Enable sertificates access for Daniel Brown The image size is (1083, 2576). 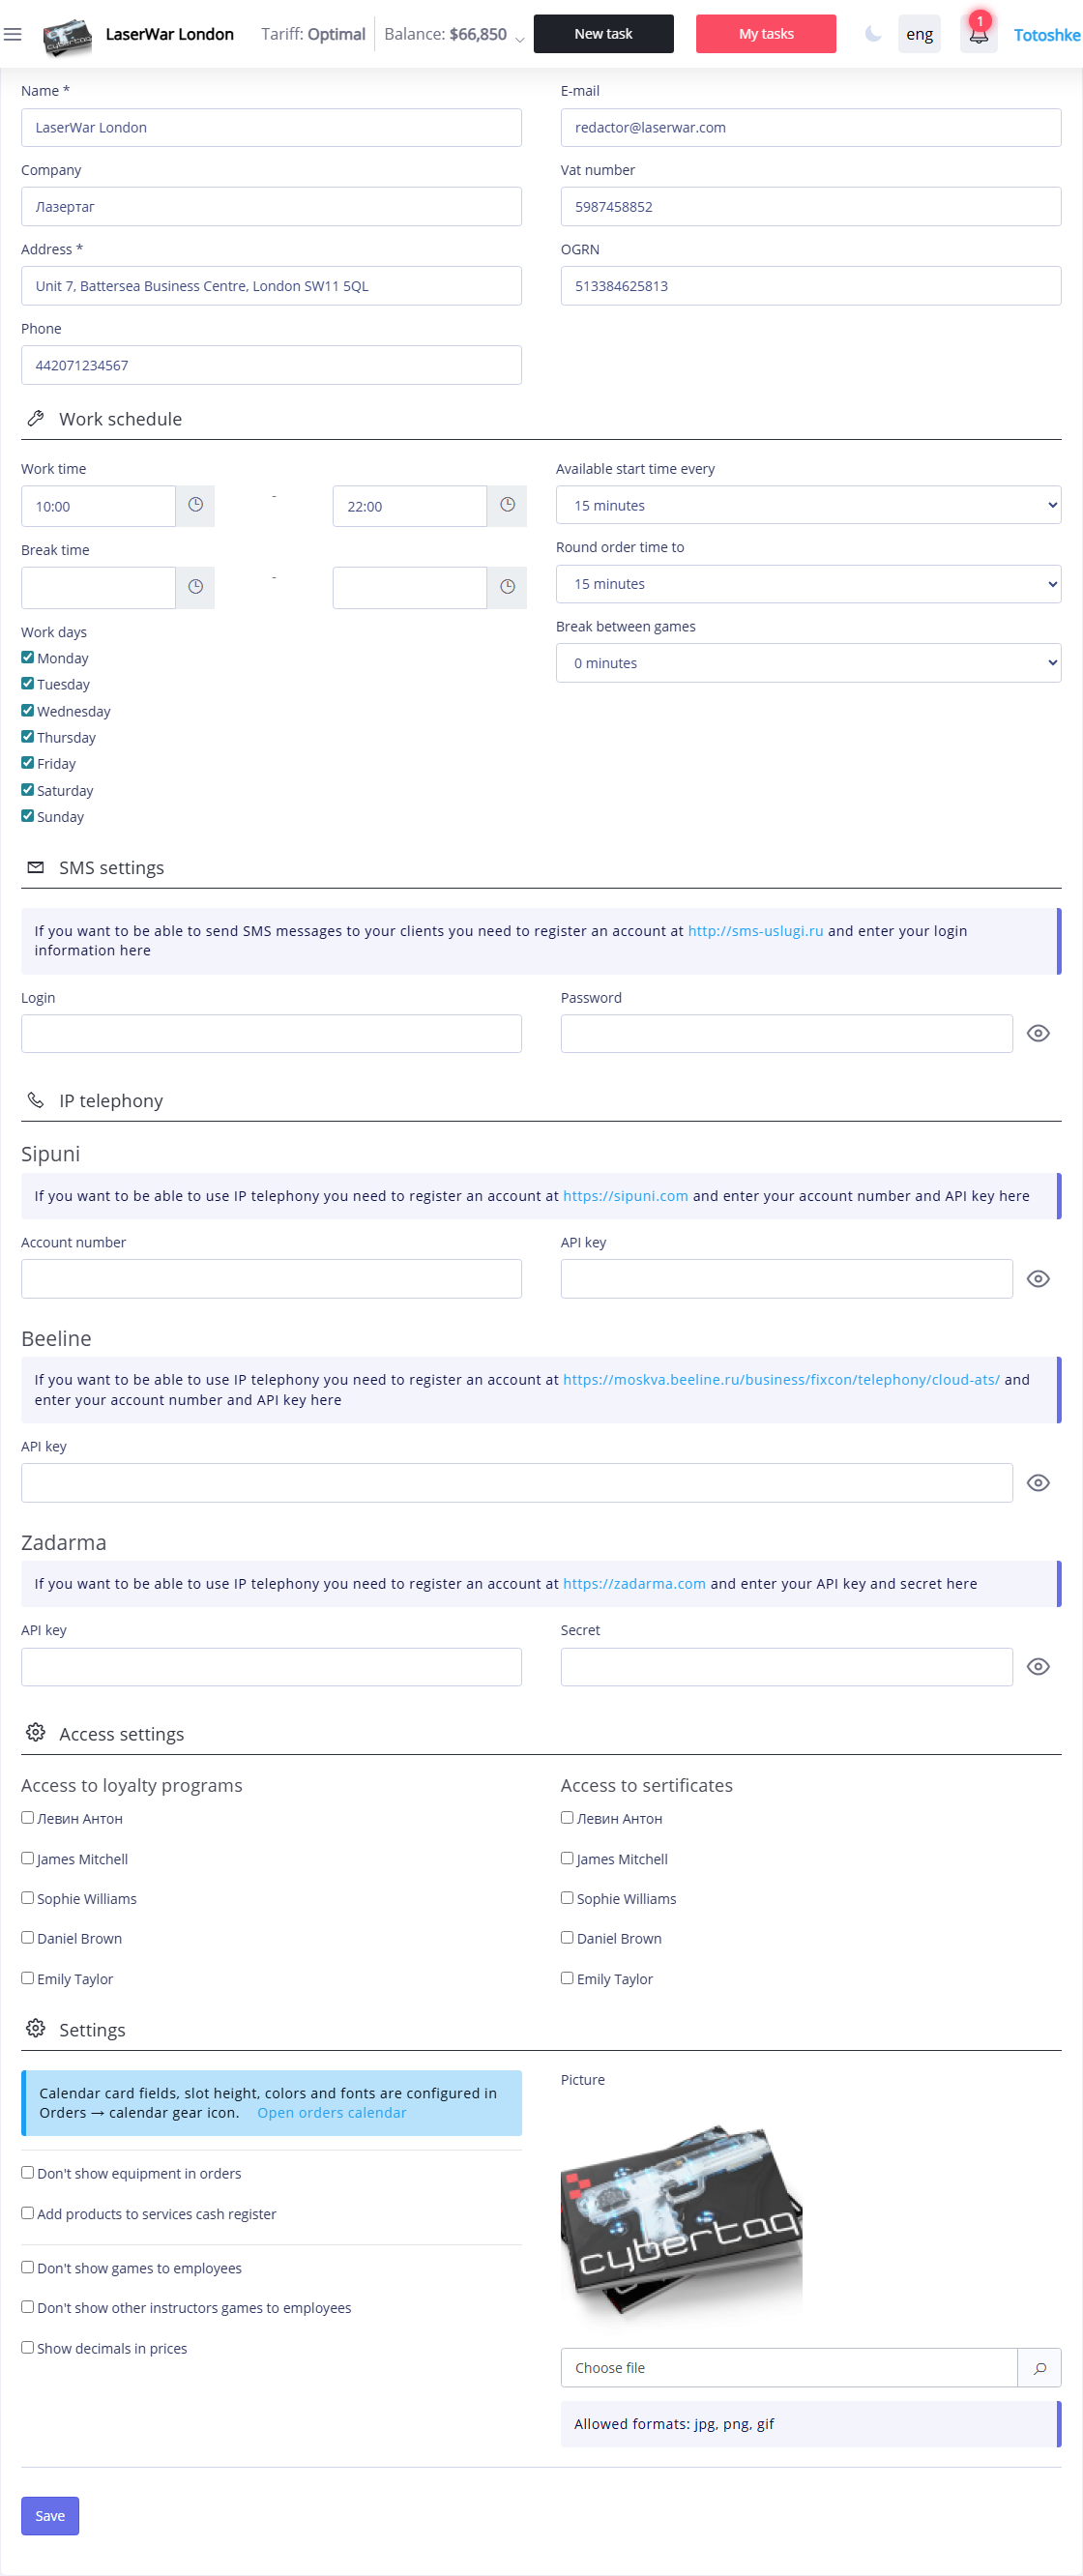click(x=567, y=1937)
